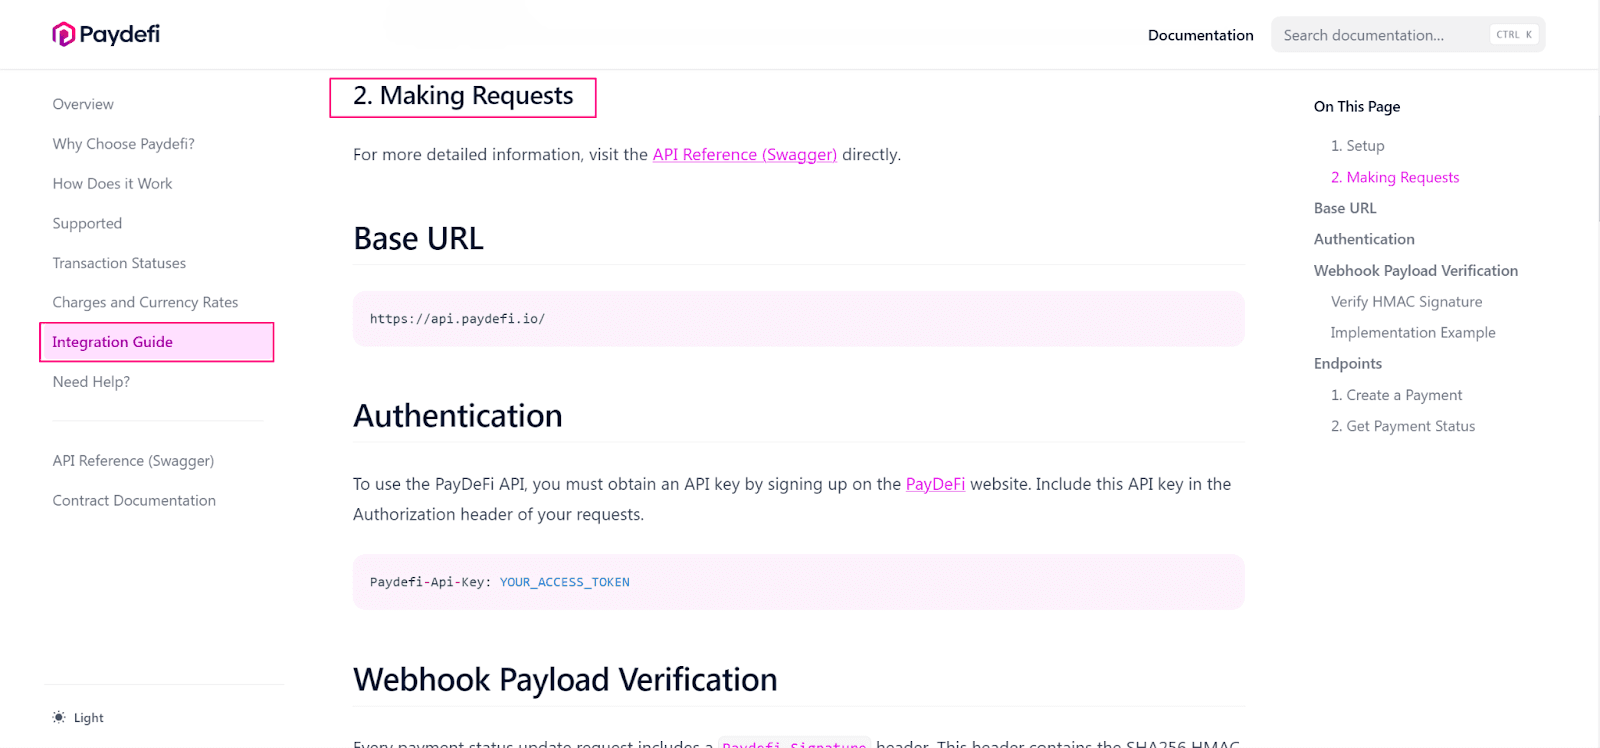The height and width of the screenshot is (748, 1600).
Task: Go to Why Choose Paydefi? page
Action: [124, 144]
